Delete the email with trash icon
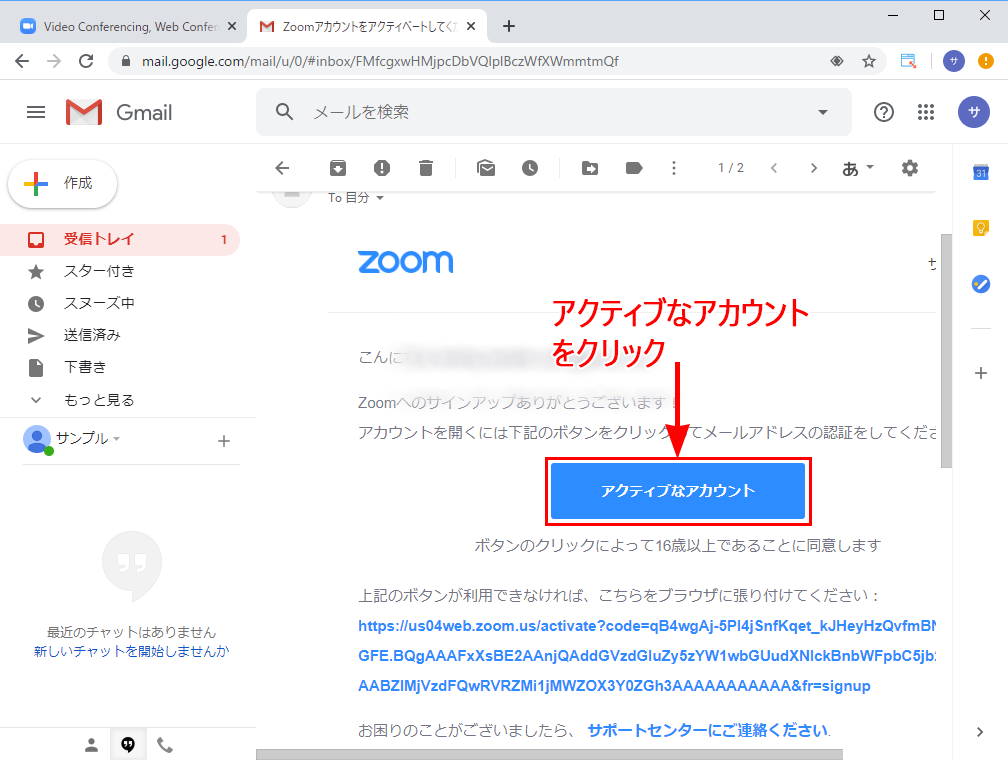Screen dimensions: 1008x760 (x=426, y=168)
